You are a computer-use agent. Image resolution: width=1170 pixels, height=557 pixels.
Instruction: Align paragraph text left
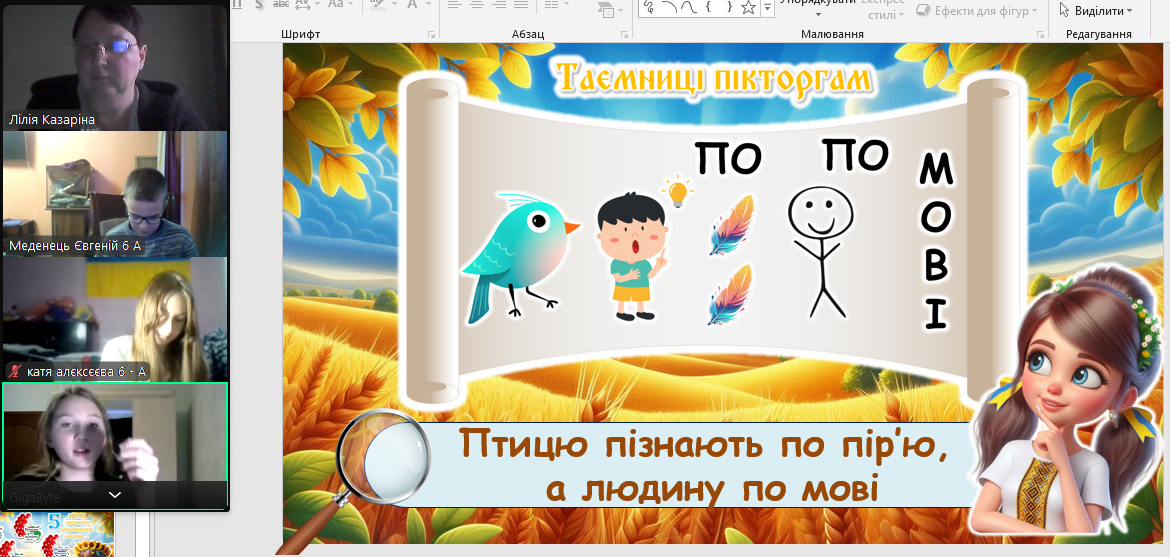[454, 4]
